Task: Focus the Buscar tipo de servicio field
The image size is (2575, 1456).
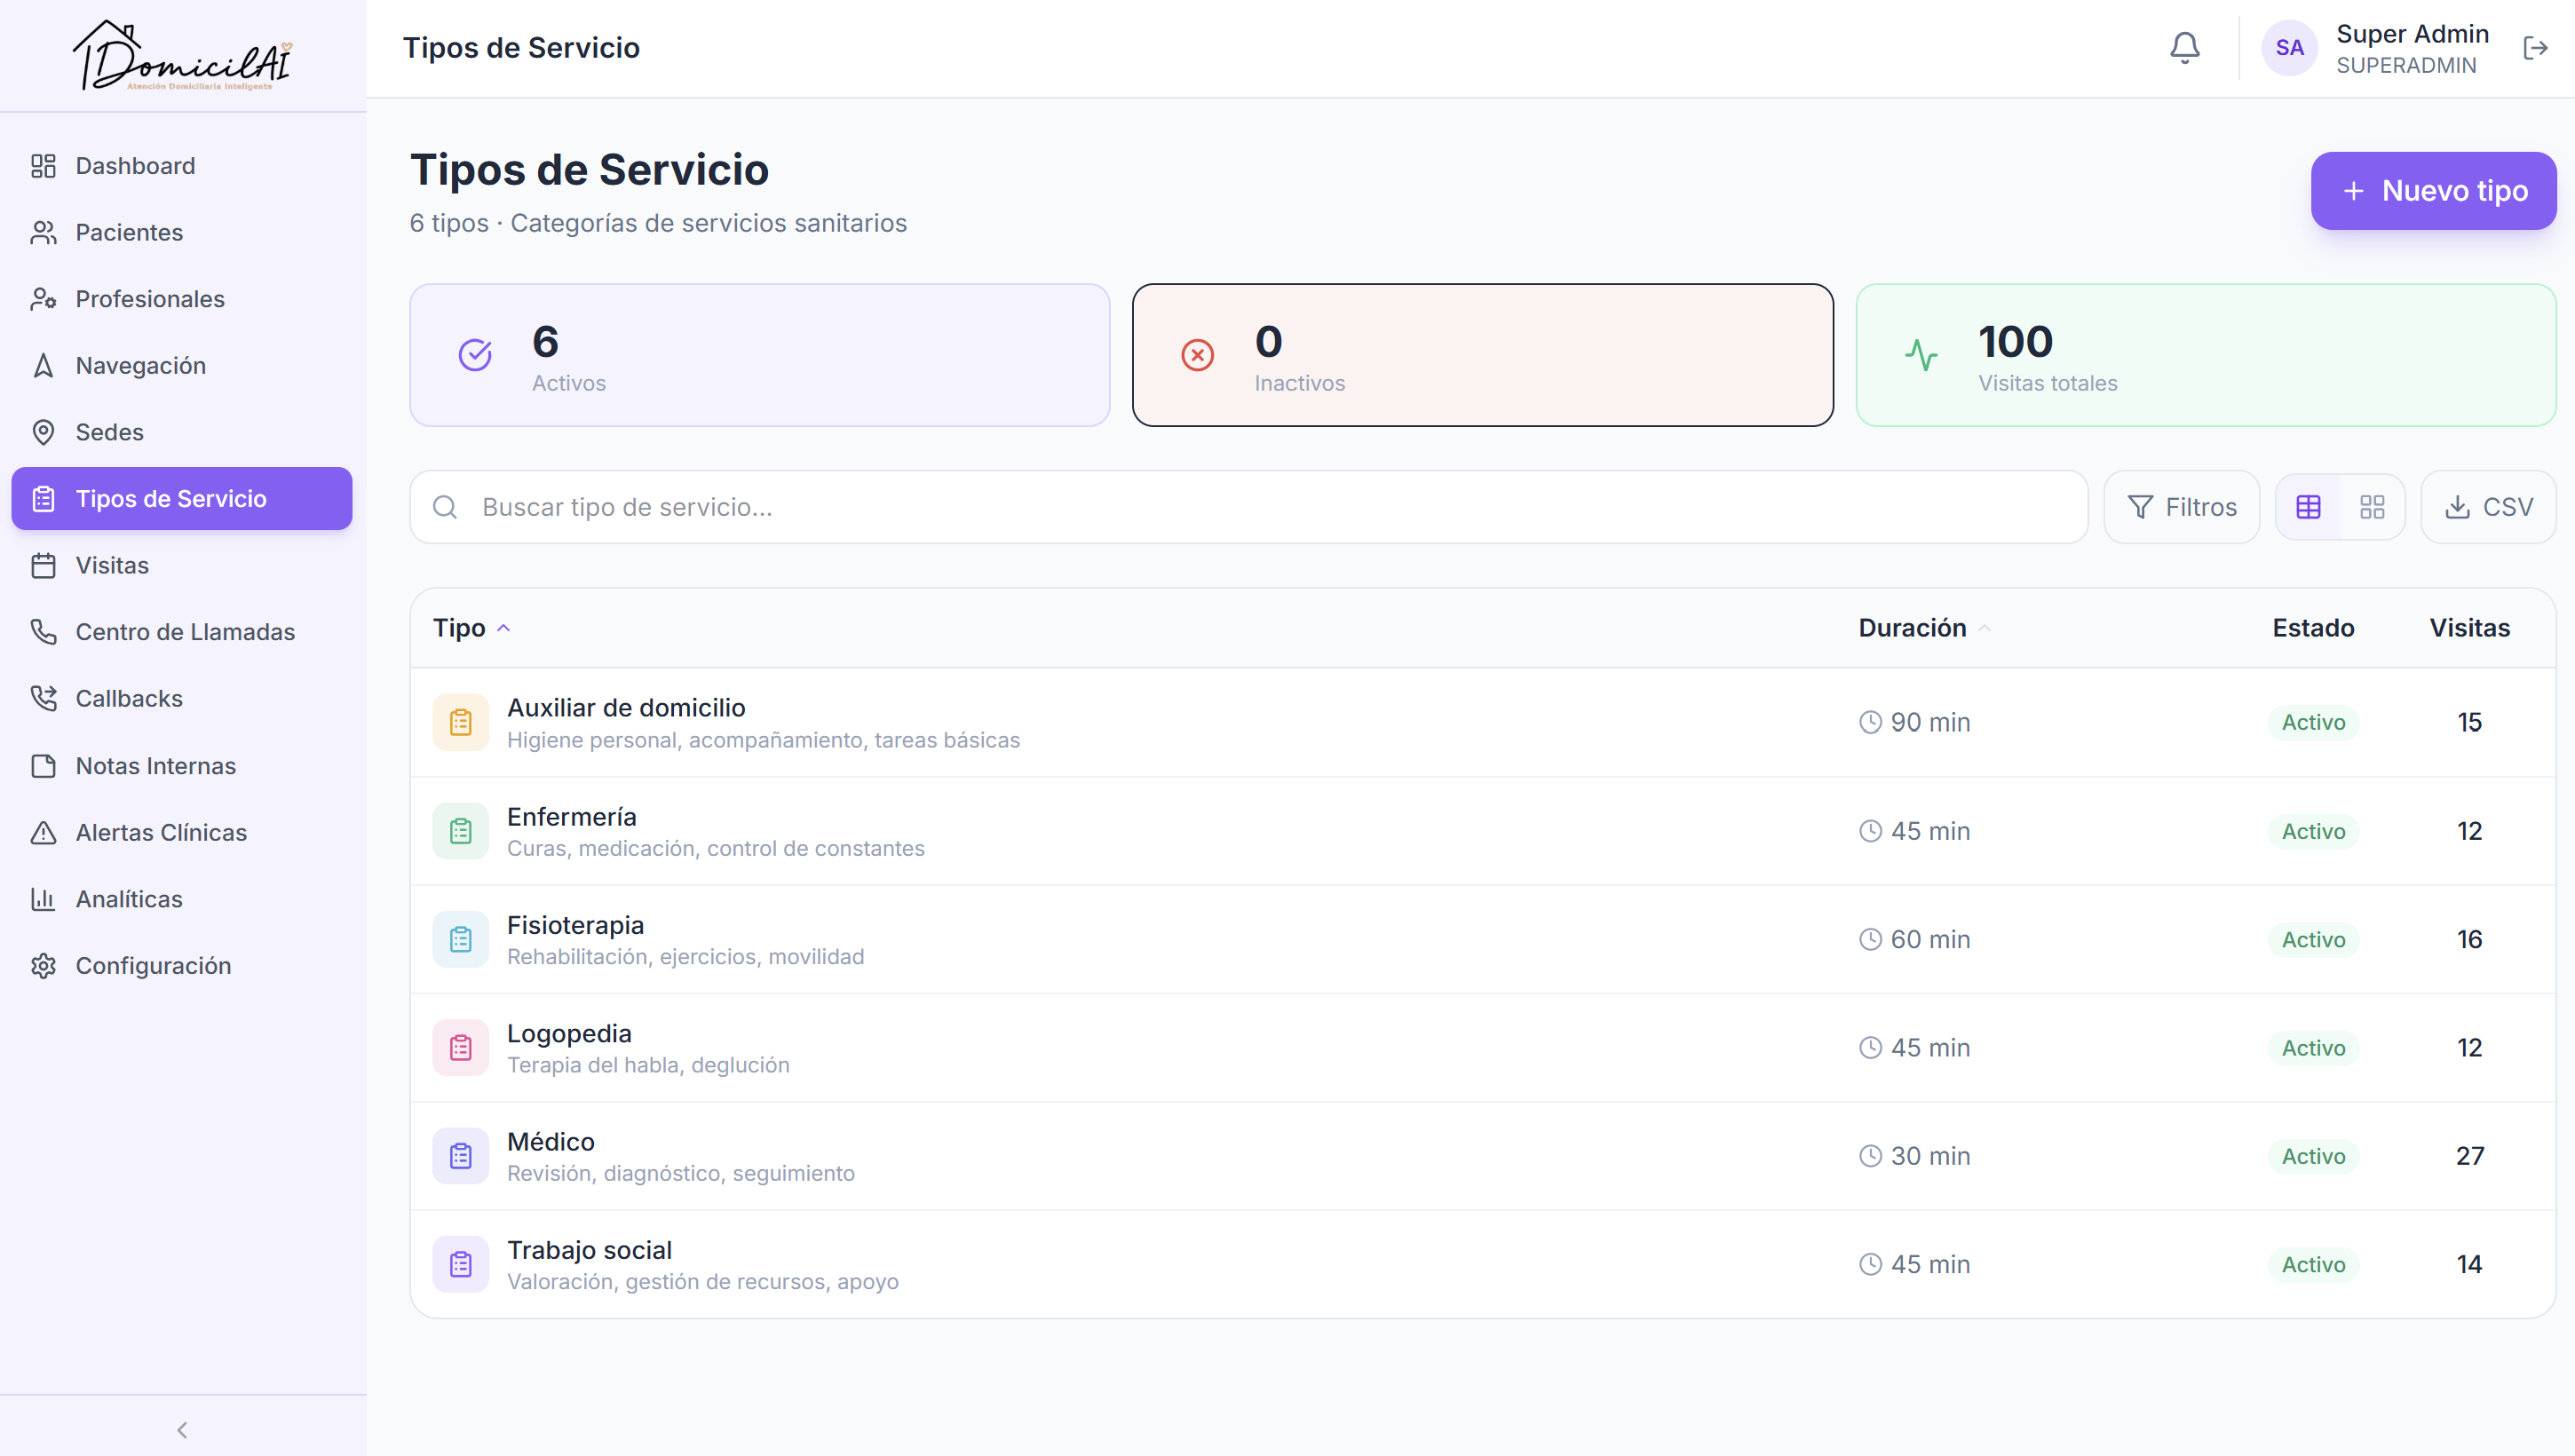Action: pos(1249,507)
